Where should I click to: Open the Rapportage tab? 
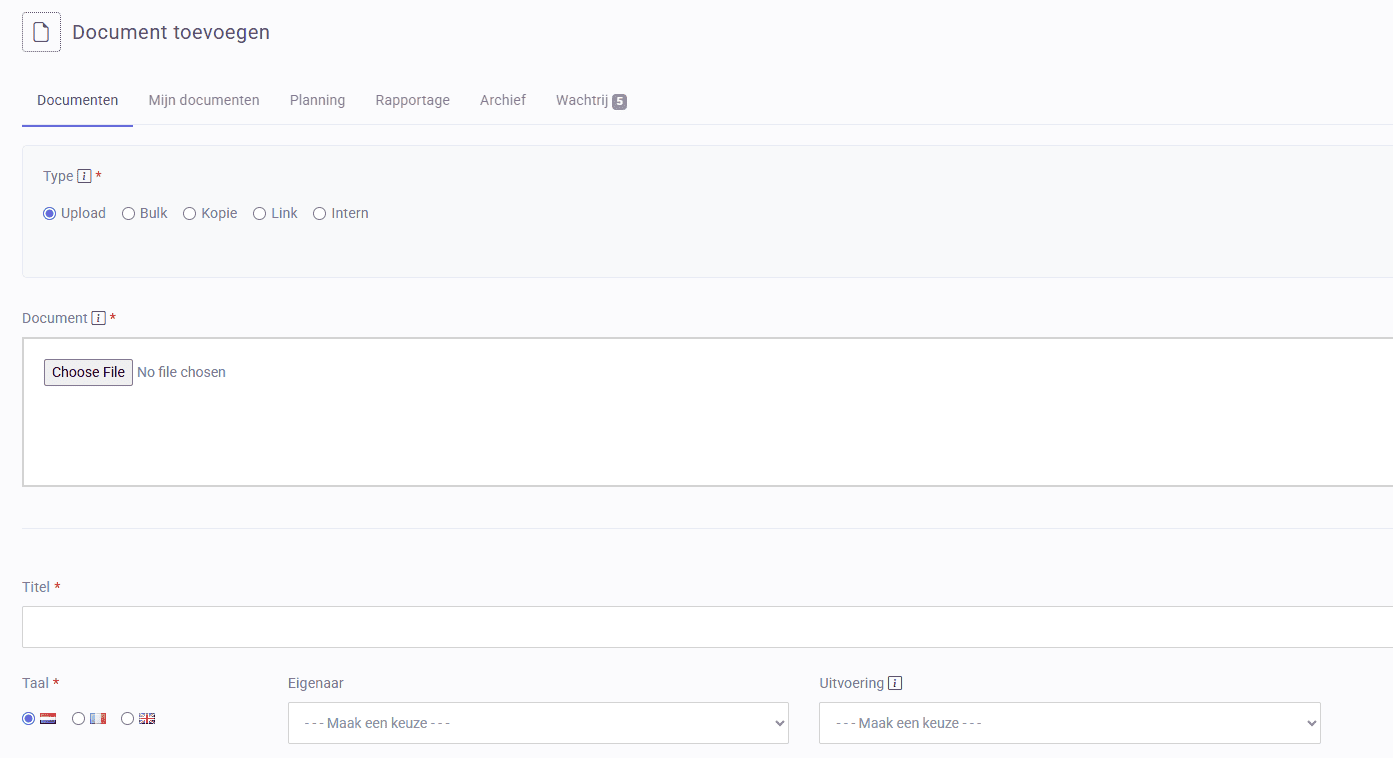click(x=412, y=100)
